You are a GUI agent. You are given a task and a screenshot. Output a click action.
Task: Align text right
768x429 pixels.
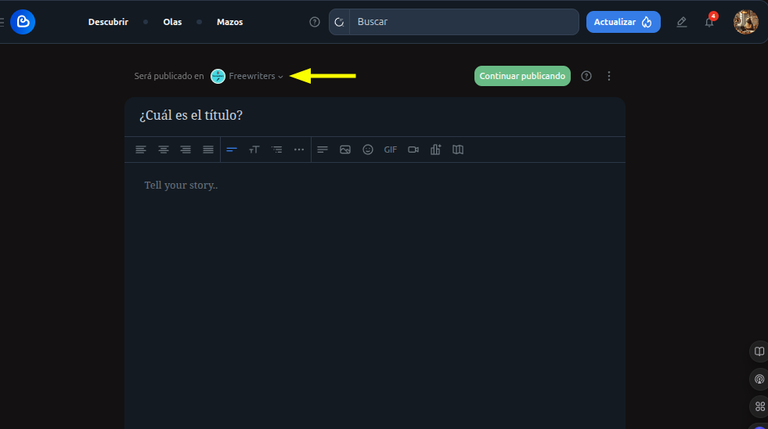coord(186,149)
